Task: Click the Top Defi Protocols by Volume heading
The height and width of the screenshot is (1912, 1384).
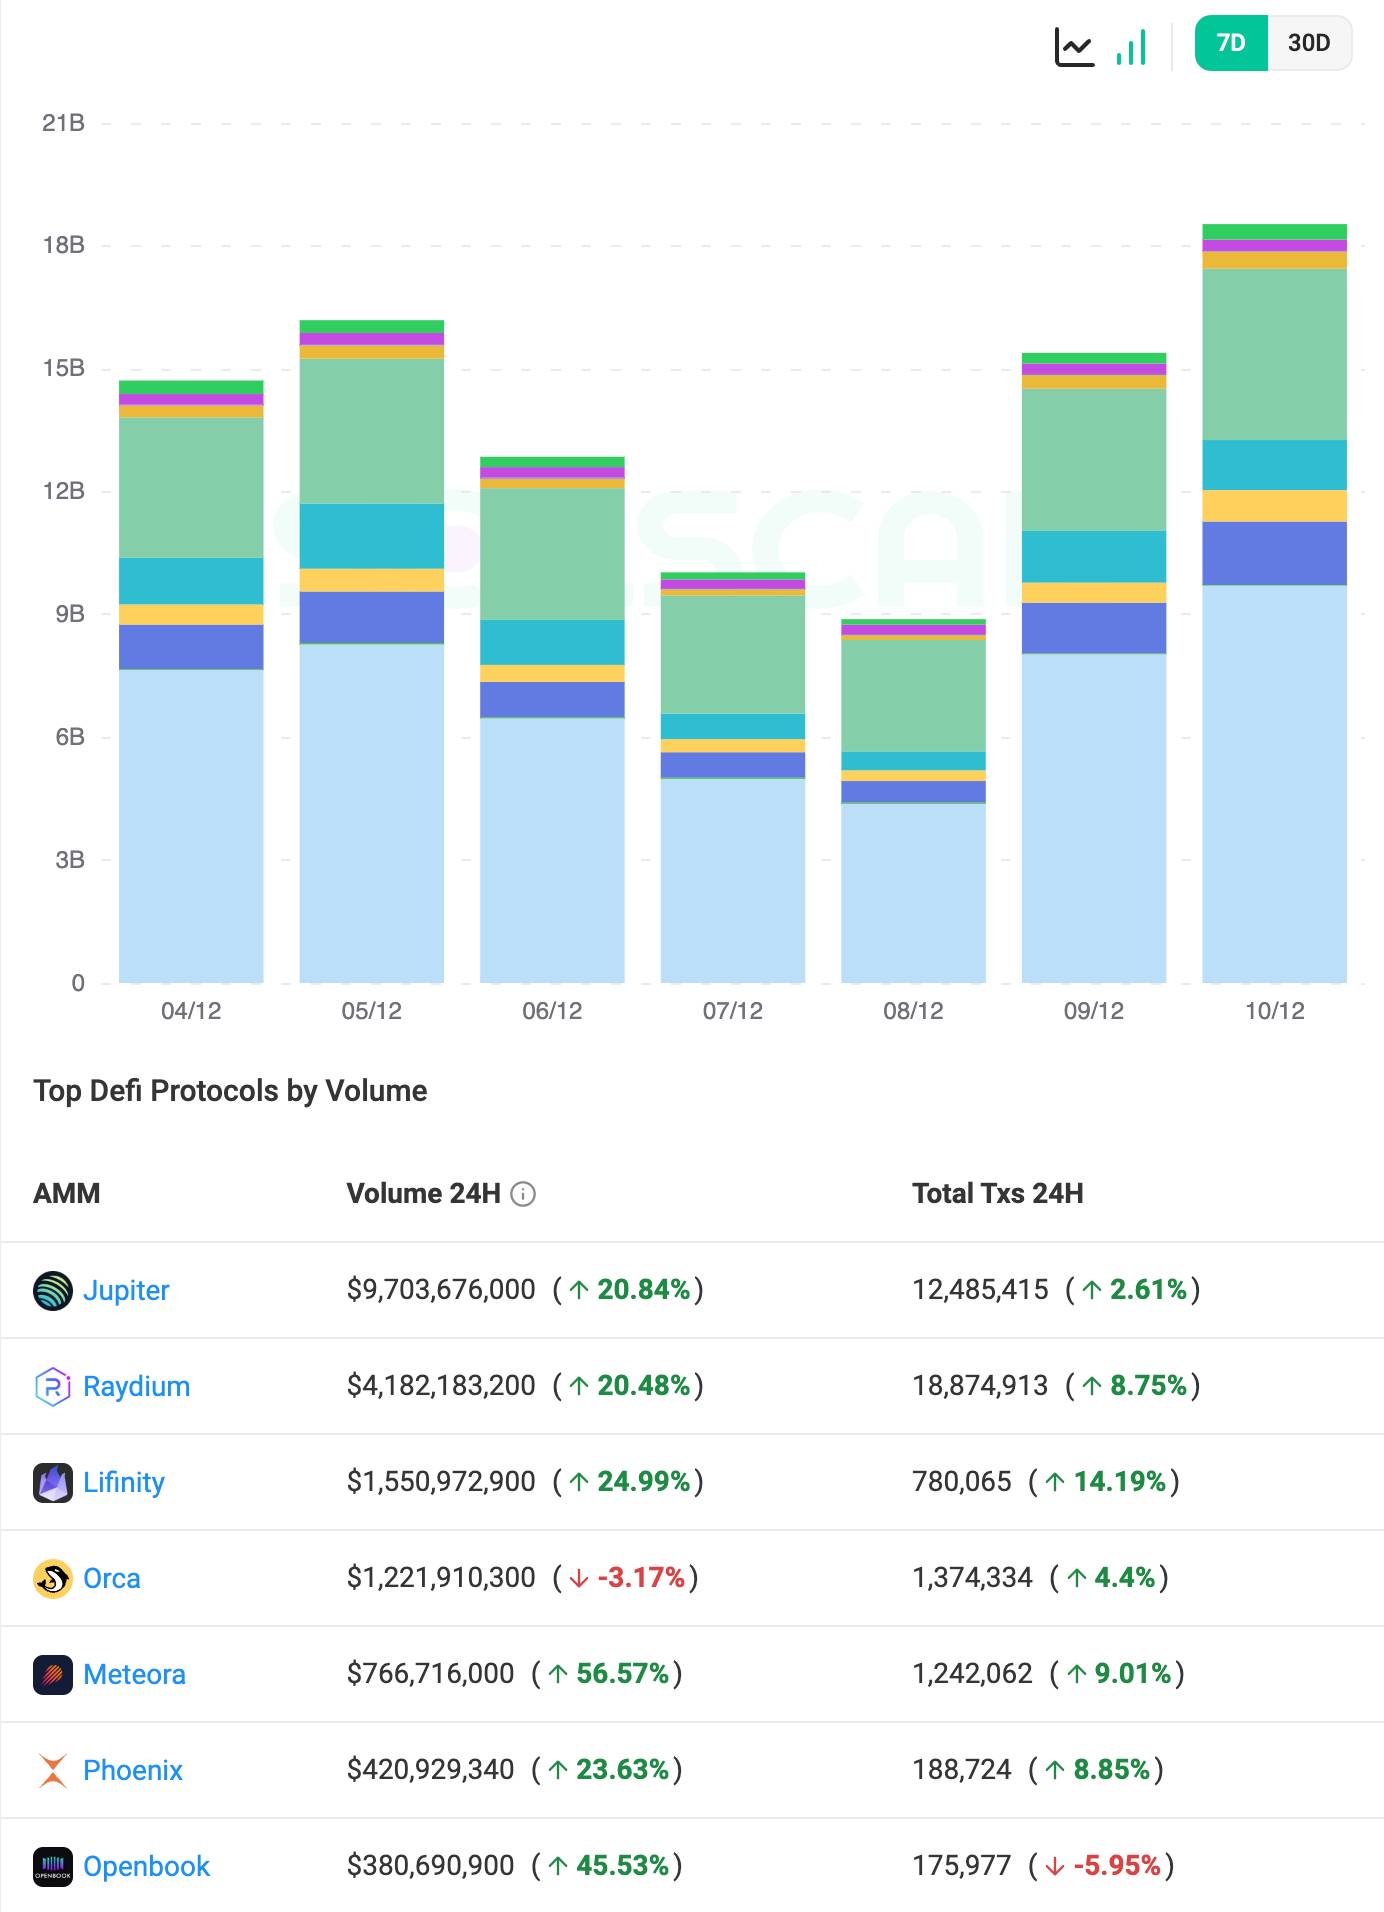Action: (230, 1091)
